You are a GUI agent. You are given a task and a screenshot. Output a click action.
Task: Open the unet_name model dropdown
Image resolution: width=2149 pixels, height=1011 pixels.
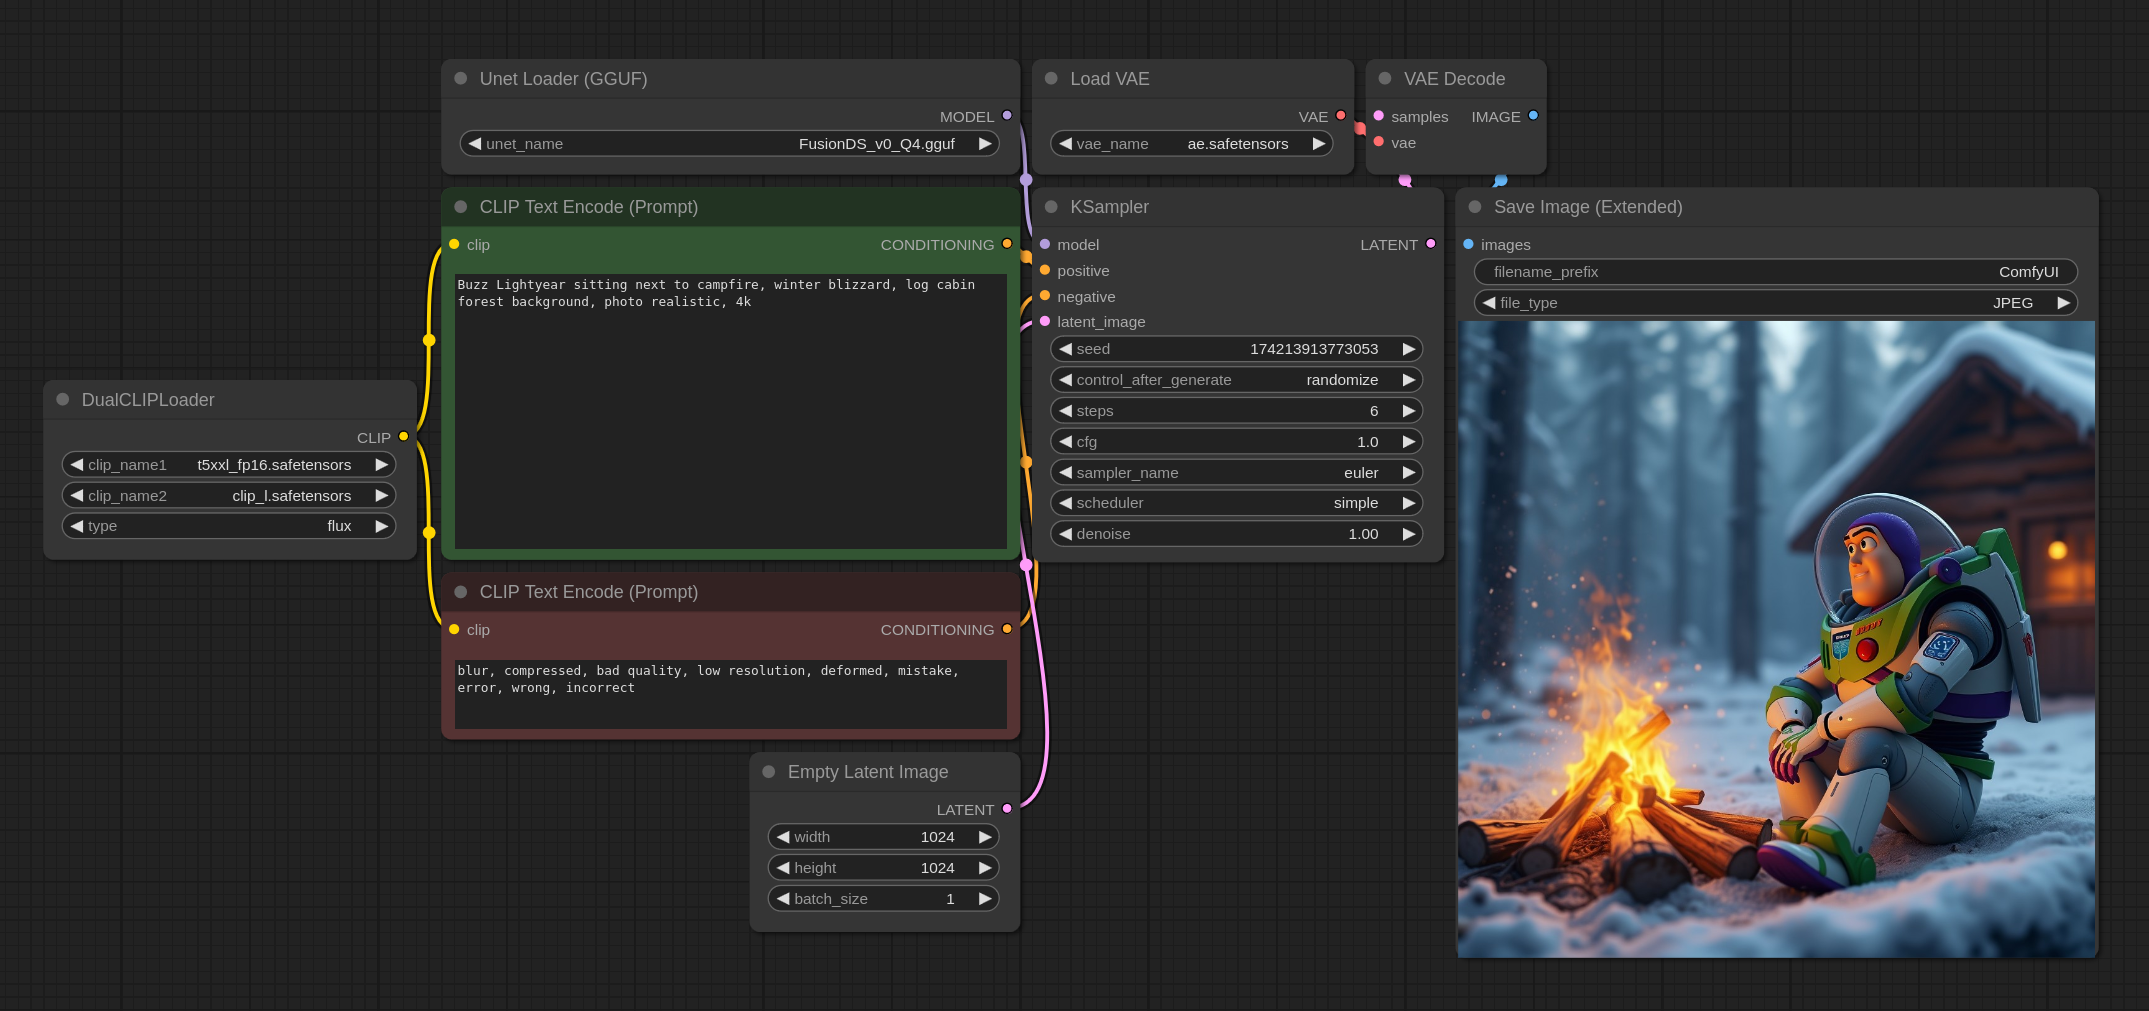point(730,144)
